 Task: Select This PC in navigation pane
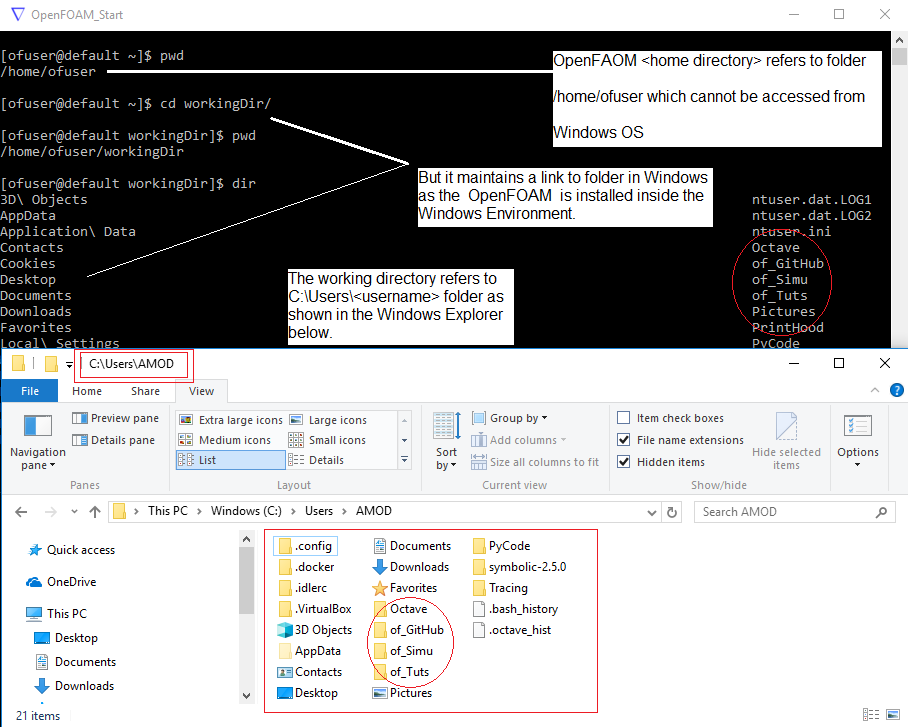pyautogui.click(x=57, y=613)
